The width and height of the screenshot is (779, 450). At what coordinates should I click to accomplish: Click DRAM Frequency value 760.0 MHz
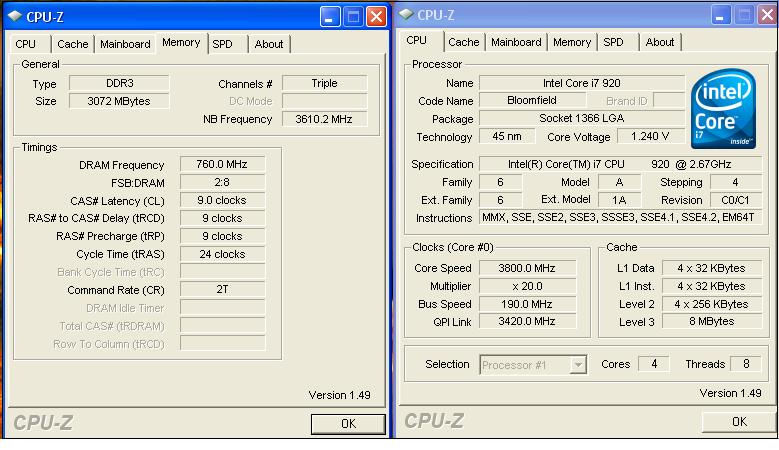(222, 164)
